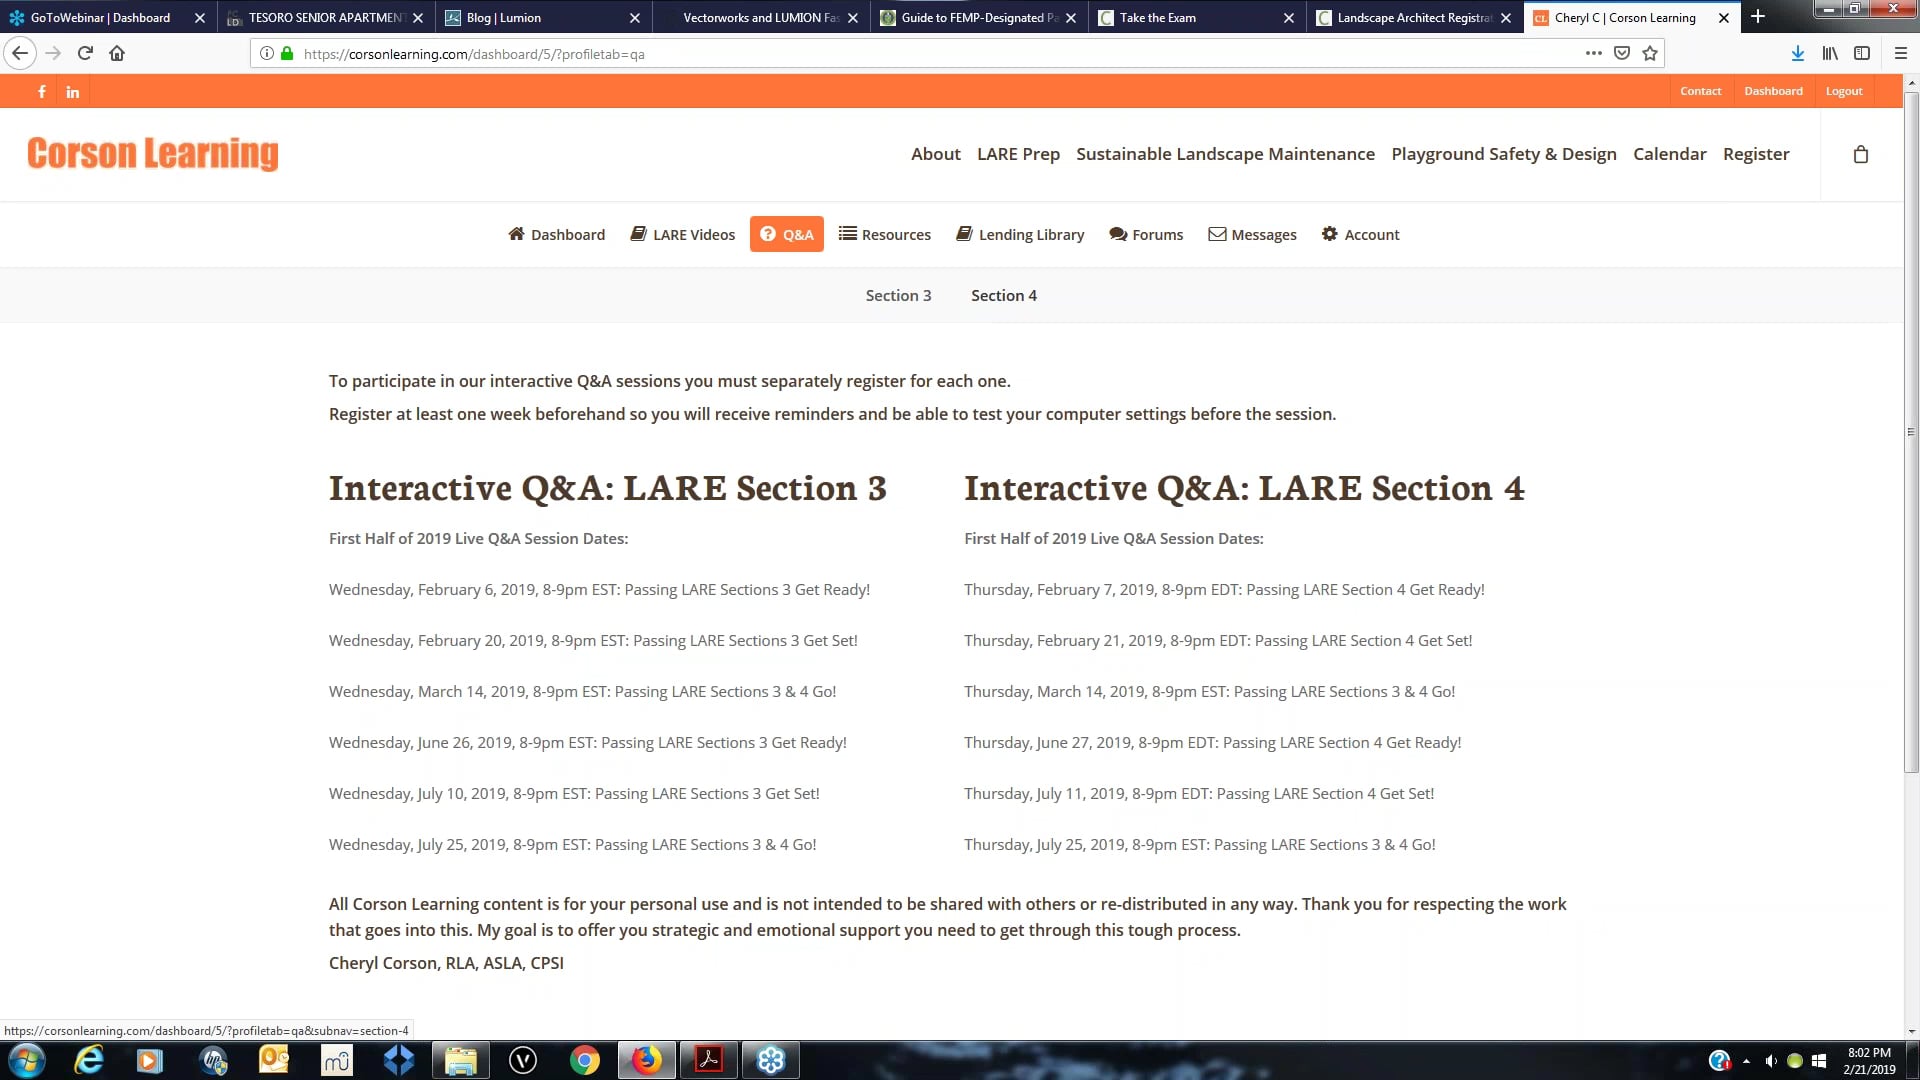Click the volume icon in system tray
Viewport: 1920px width, 1080px height.
click(1772, 1060)
